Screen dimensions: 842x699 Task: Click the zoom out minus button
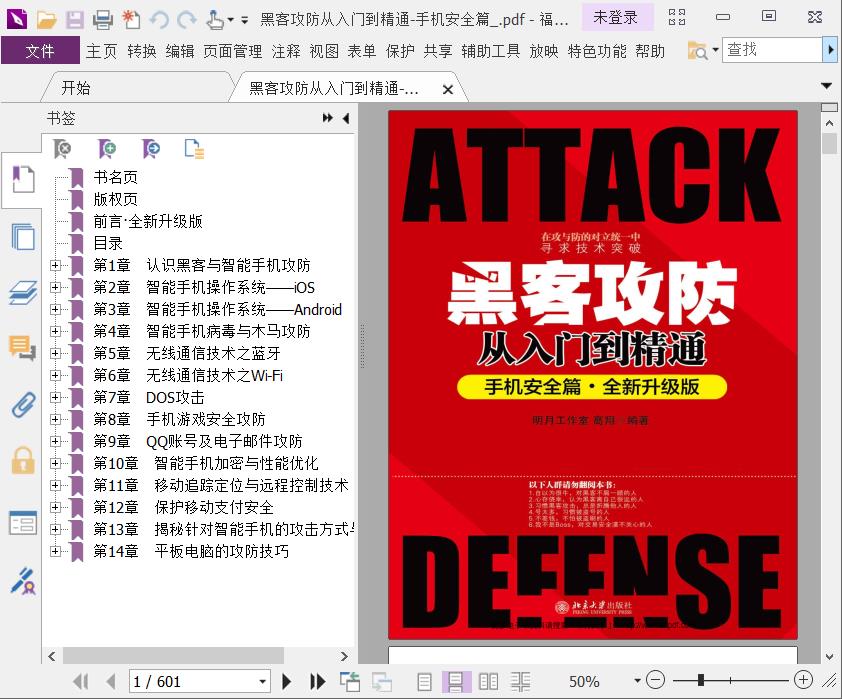[655, 680]
